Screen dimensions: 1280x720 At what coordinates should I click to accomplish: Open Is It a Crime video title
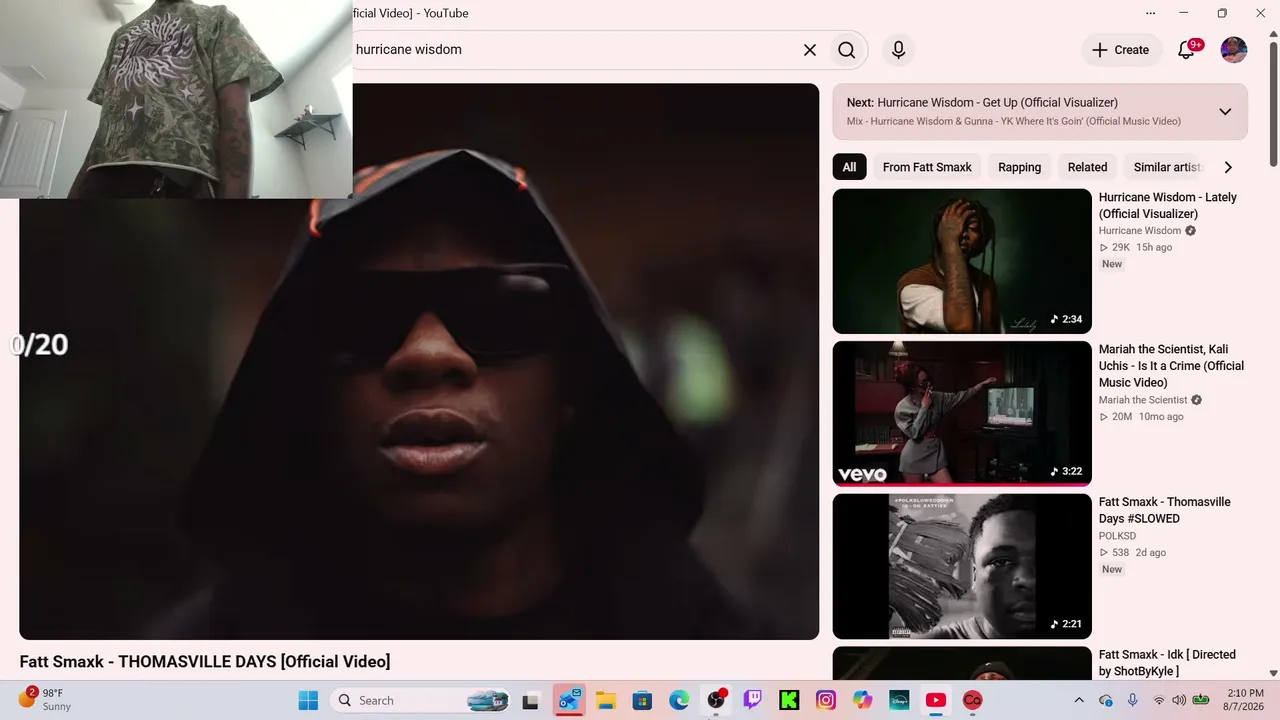(1171, 366)
